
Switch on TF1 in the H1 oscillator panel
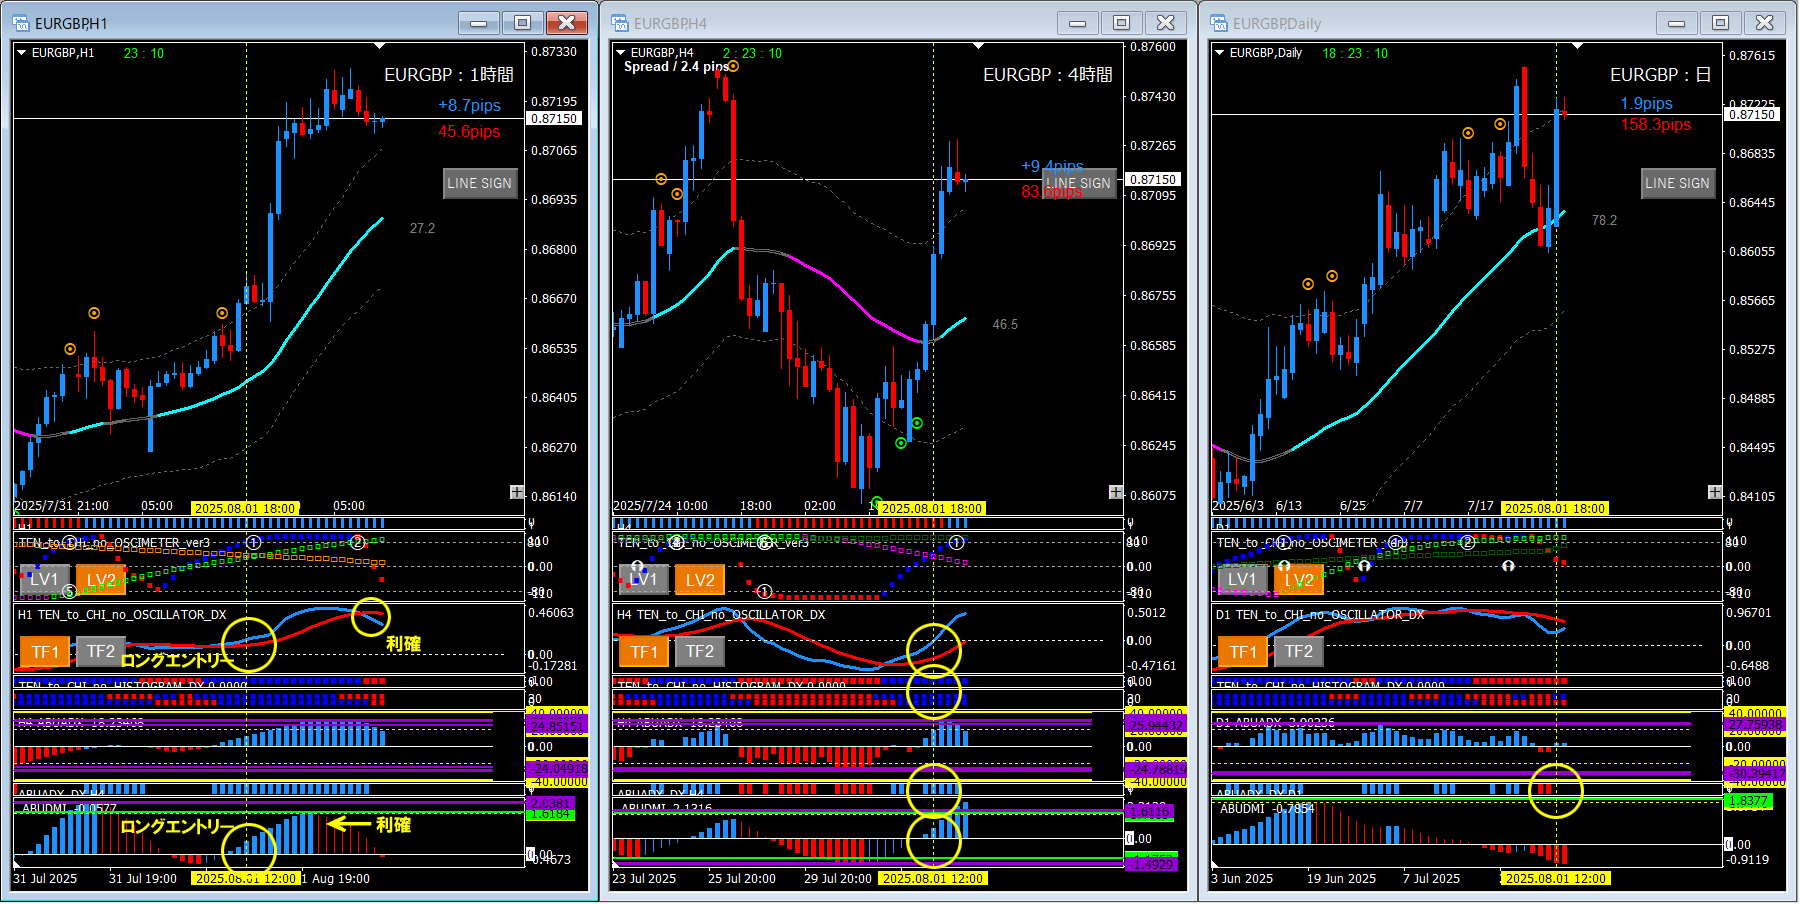point(45,652)
